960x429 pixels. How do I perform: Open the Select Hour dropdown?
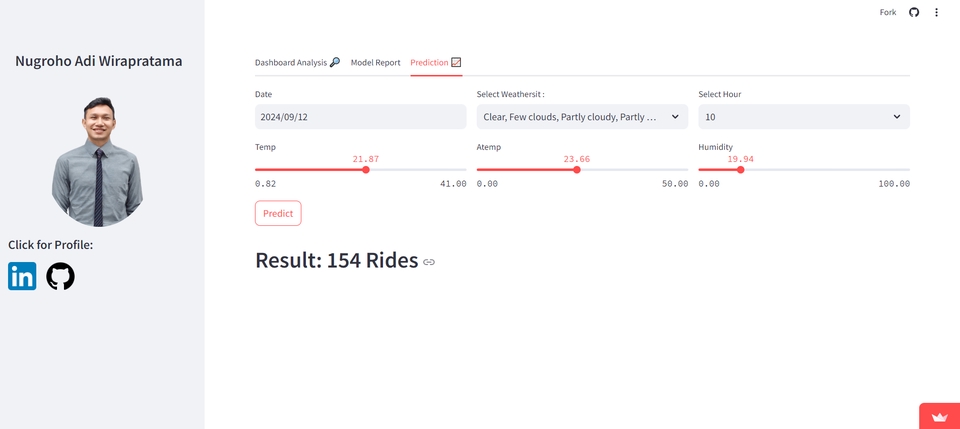coord(803,117)
